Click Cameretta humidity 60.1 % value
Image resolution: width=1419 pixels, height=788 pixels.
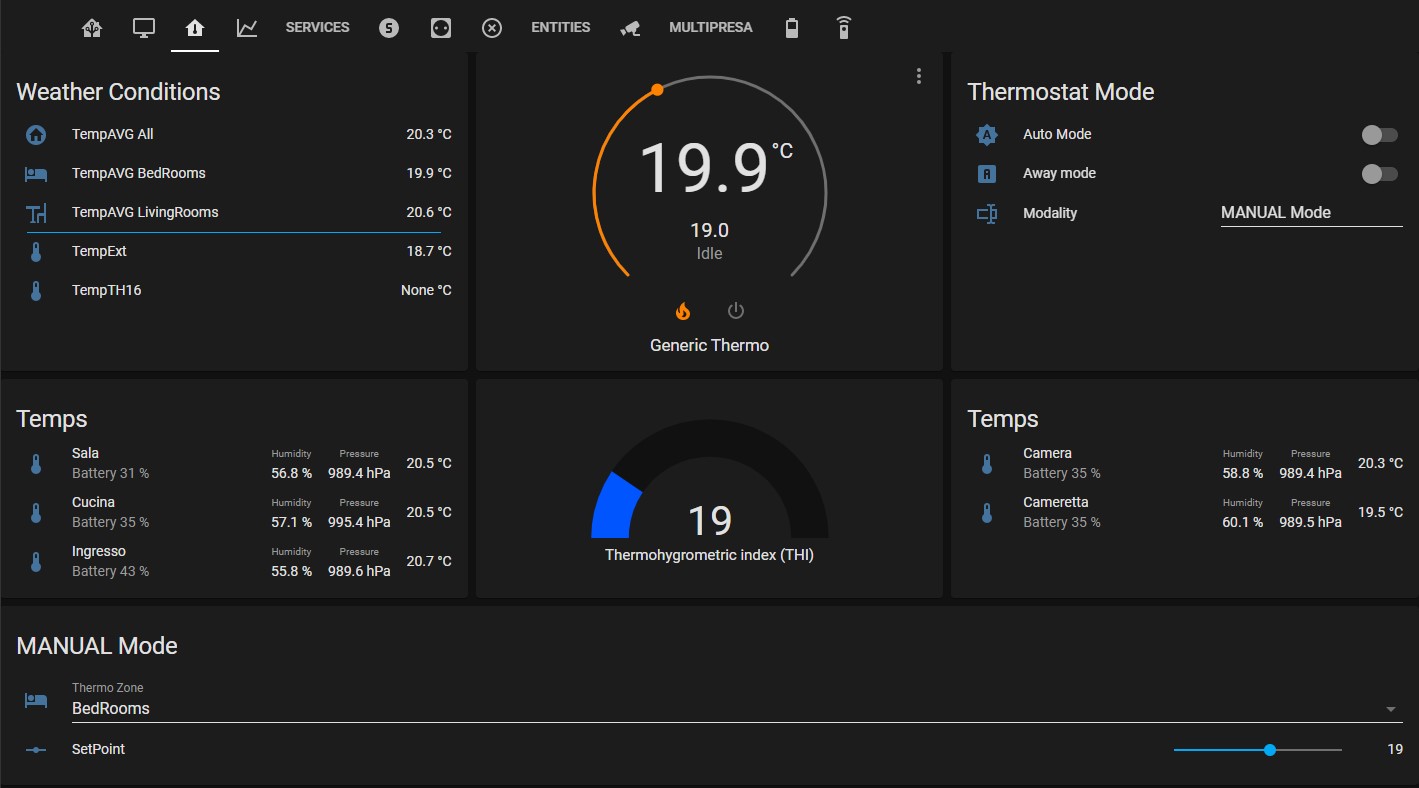(x=1242, y=522)
